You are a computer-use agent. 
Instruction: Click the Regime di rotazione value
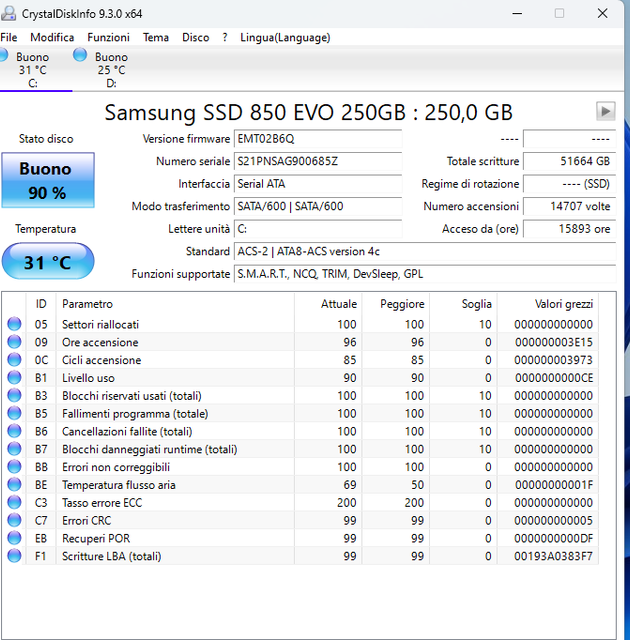tap(569, 184)
